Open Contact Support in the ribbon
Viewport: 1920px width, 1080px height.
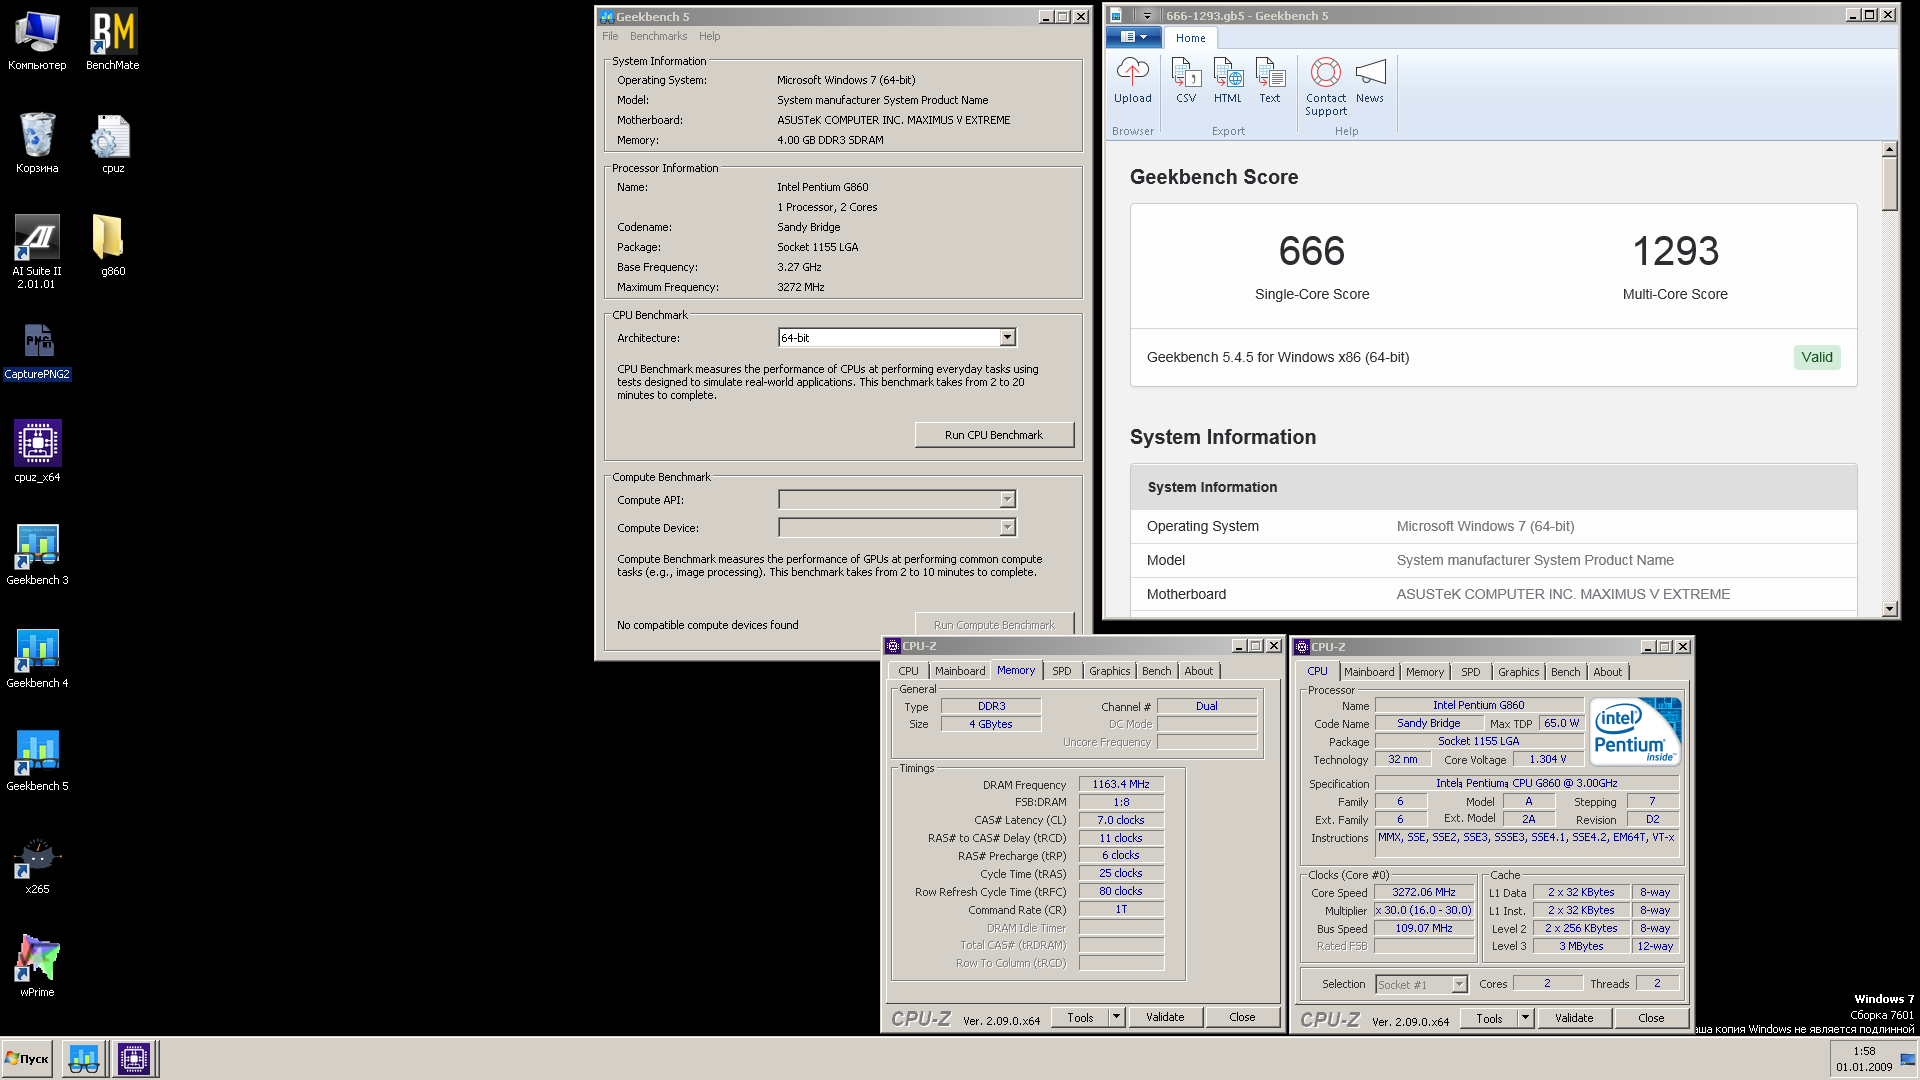click(x=1326, y=87)
